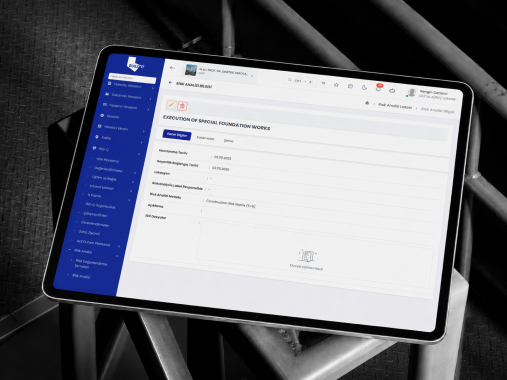Click the application logo atop the blue sidebar
This screenshot has width=507, height=380.
136,64
